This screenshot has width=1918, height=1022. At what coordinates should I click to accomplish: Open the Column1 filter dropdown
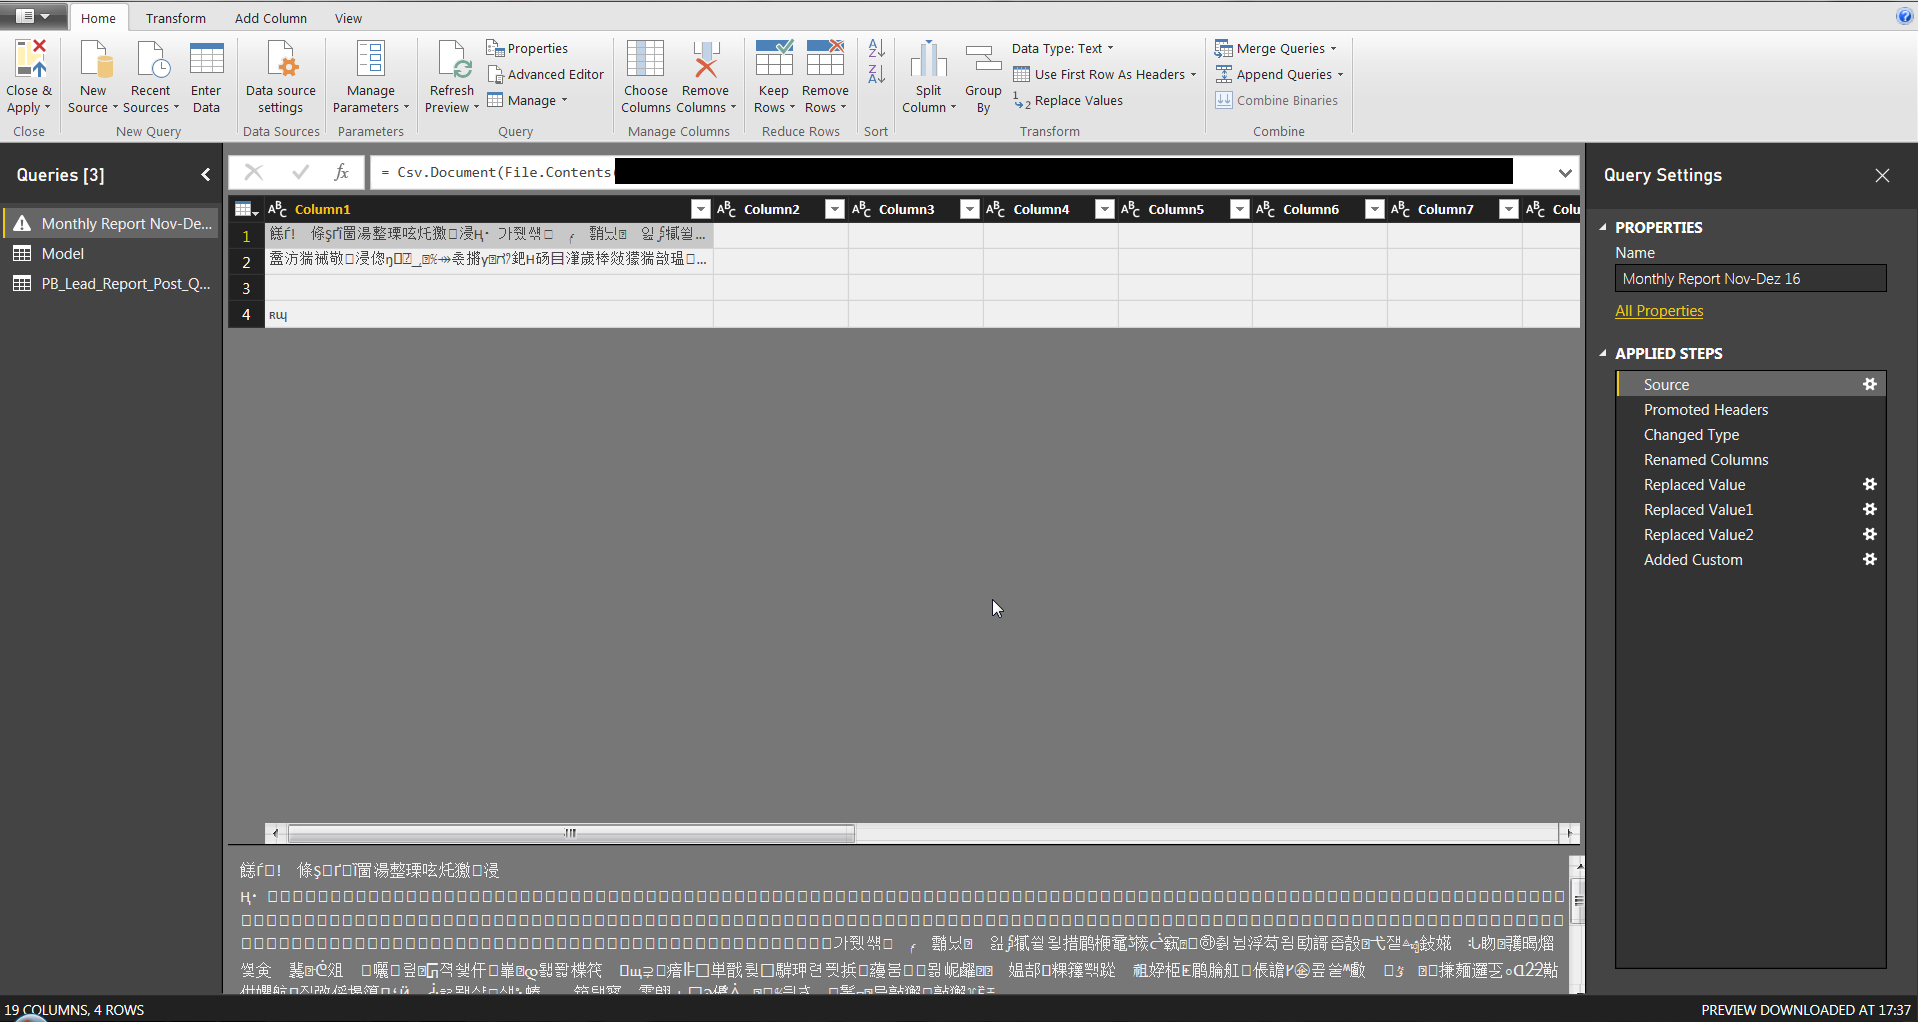[700, 209]
